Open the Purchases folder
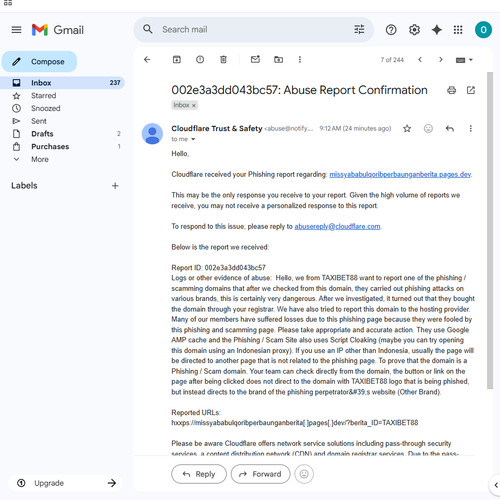This screenshot has height=500, width=500. (x=62, y=147)
